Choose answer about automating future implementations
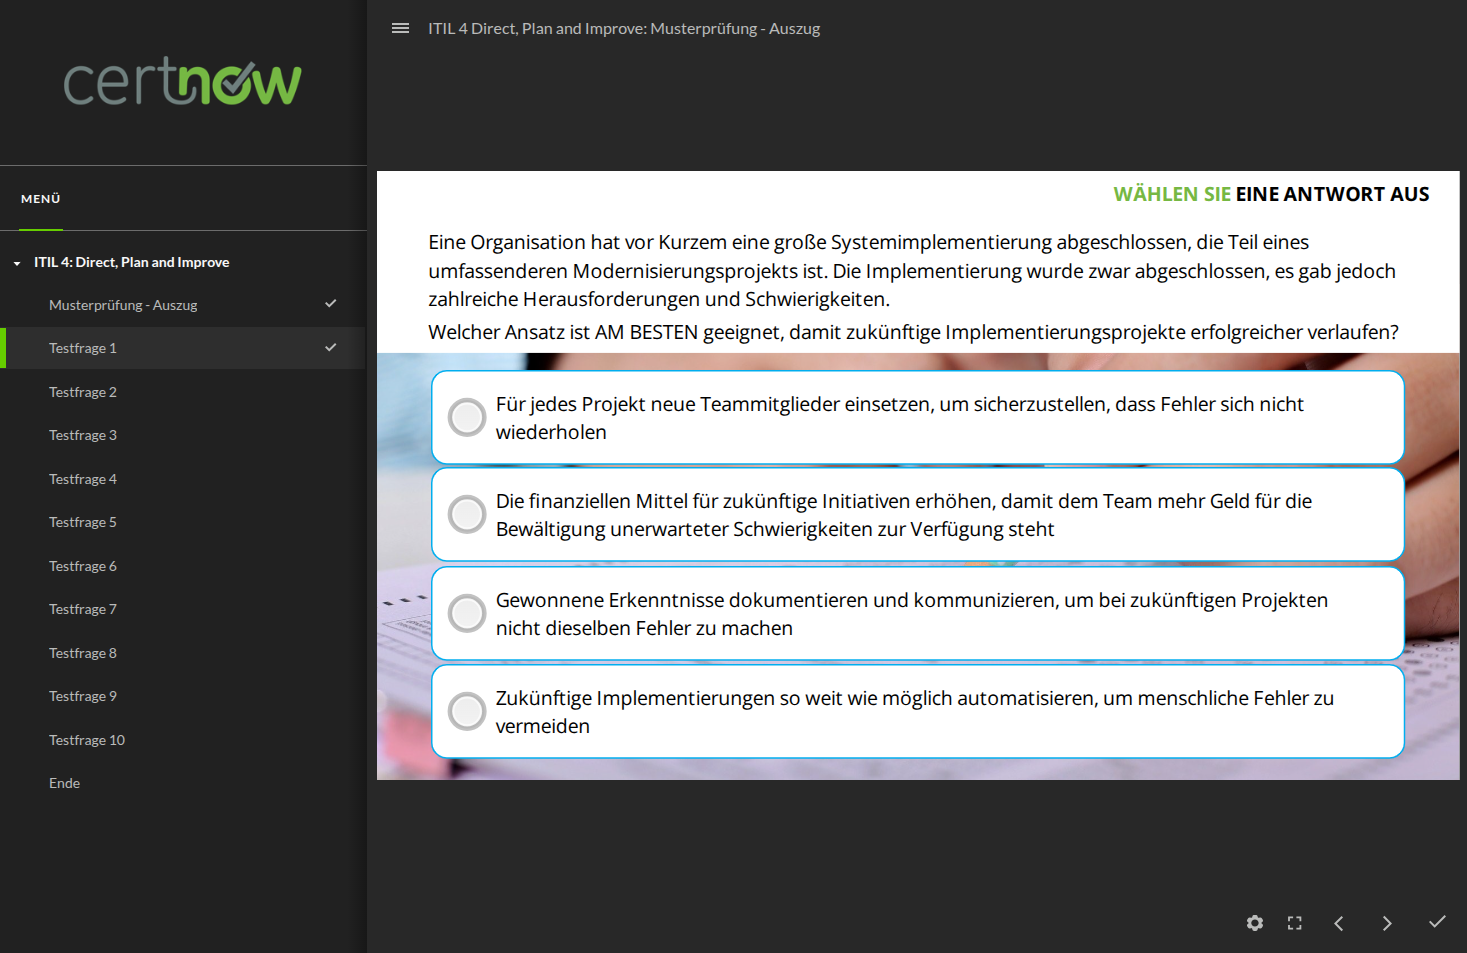The height and width of the screenshot is (953, 1467). coord(467,712)
